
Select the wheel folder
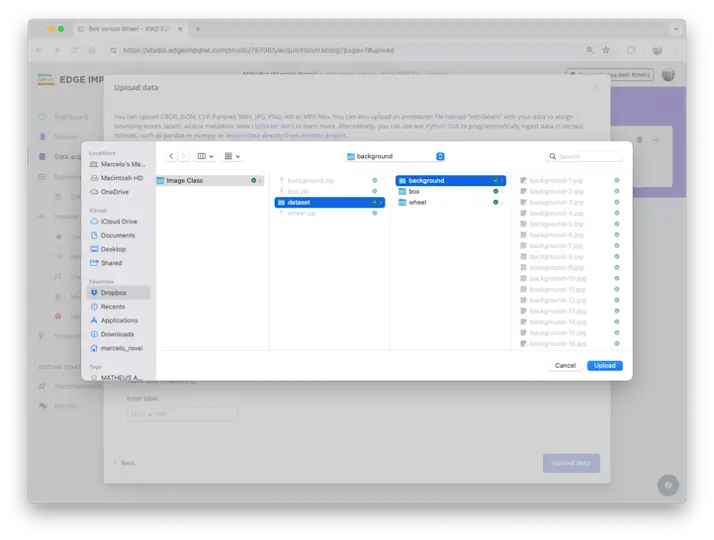click(x=418, y=202)
